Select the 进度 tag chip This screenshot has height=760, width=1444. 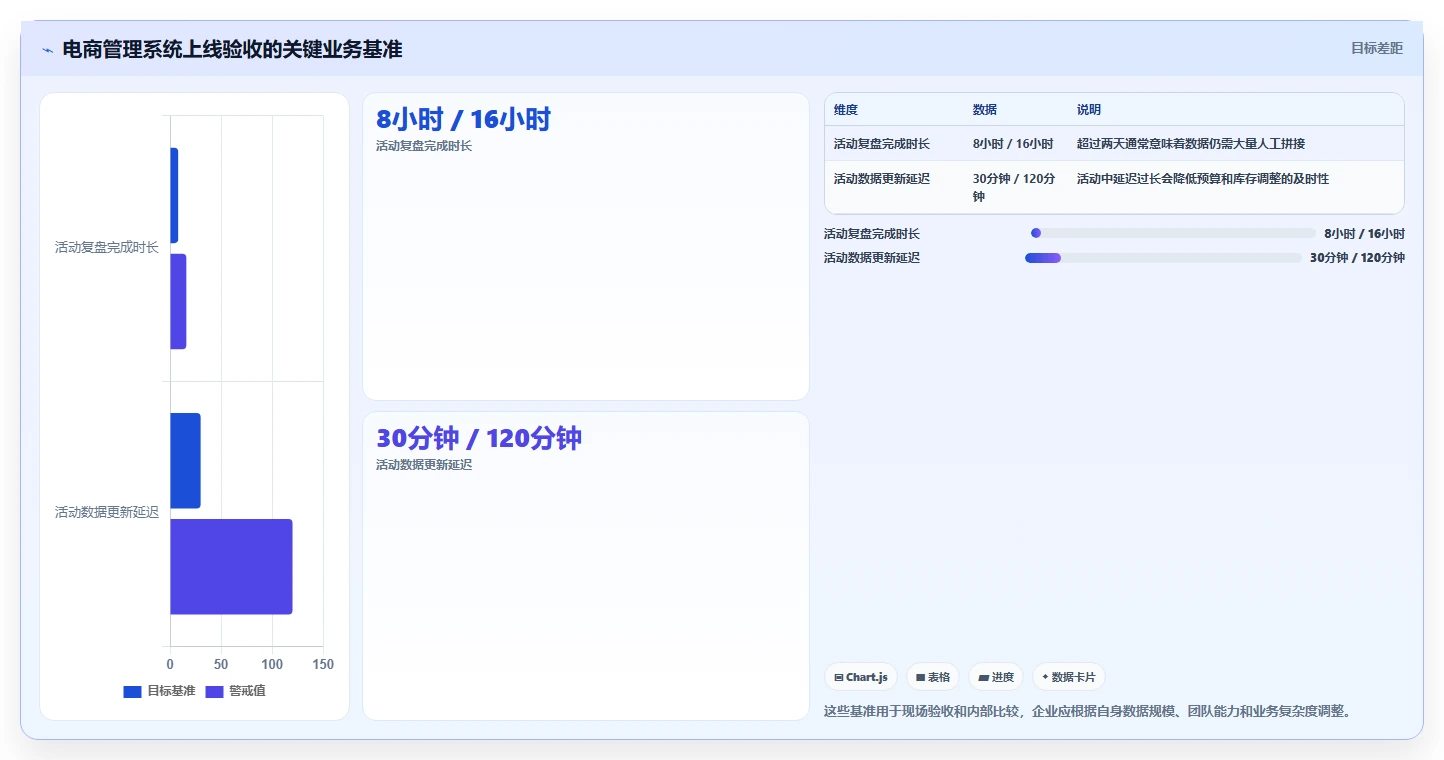[x=996, y=677]
